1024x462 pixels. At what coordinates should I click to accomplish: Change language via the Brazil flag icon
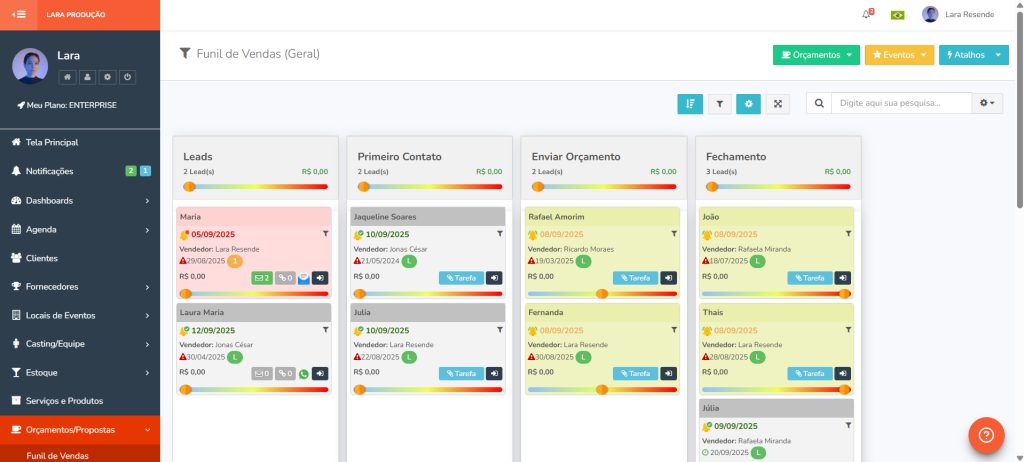(897, 14)
